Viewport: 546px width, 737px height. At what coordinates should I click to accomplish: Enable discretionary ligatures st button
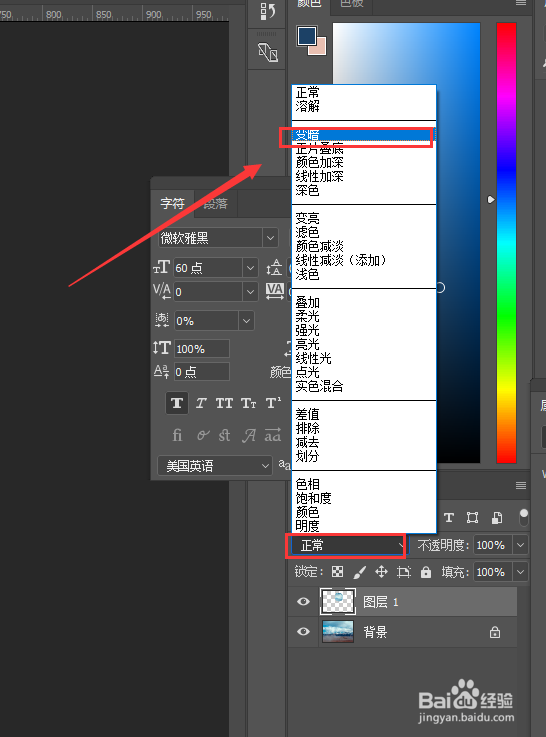225,435
